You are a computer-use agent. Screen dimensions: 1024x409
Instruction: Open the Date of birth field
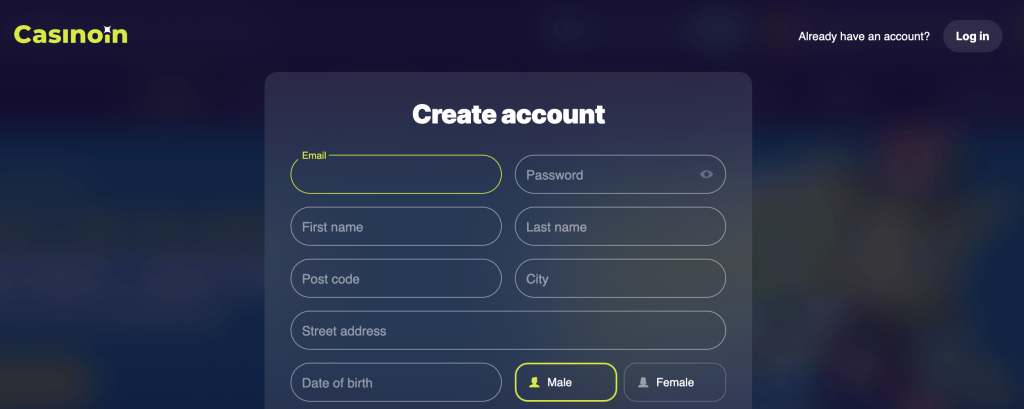click(396, 382)
